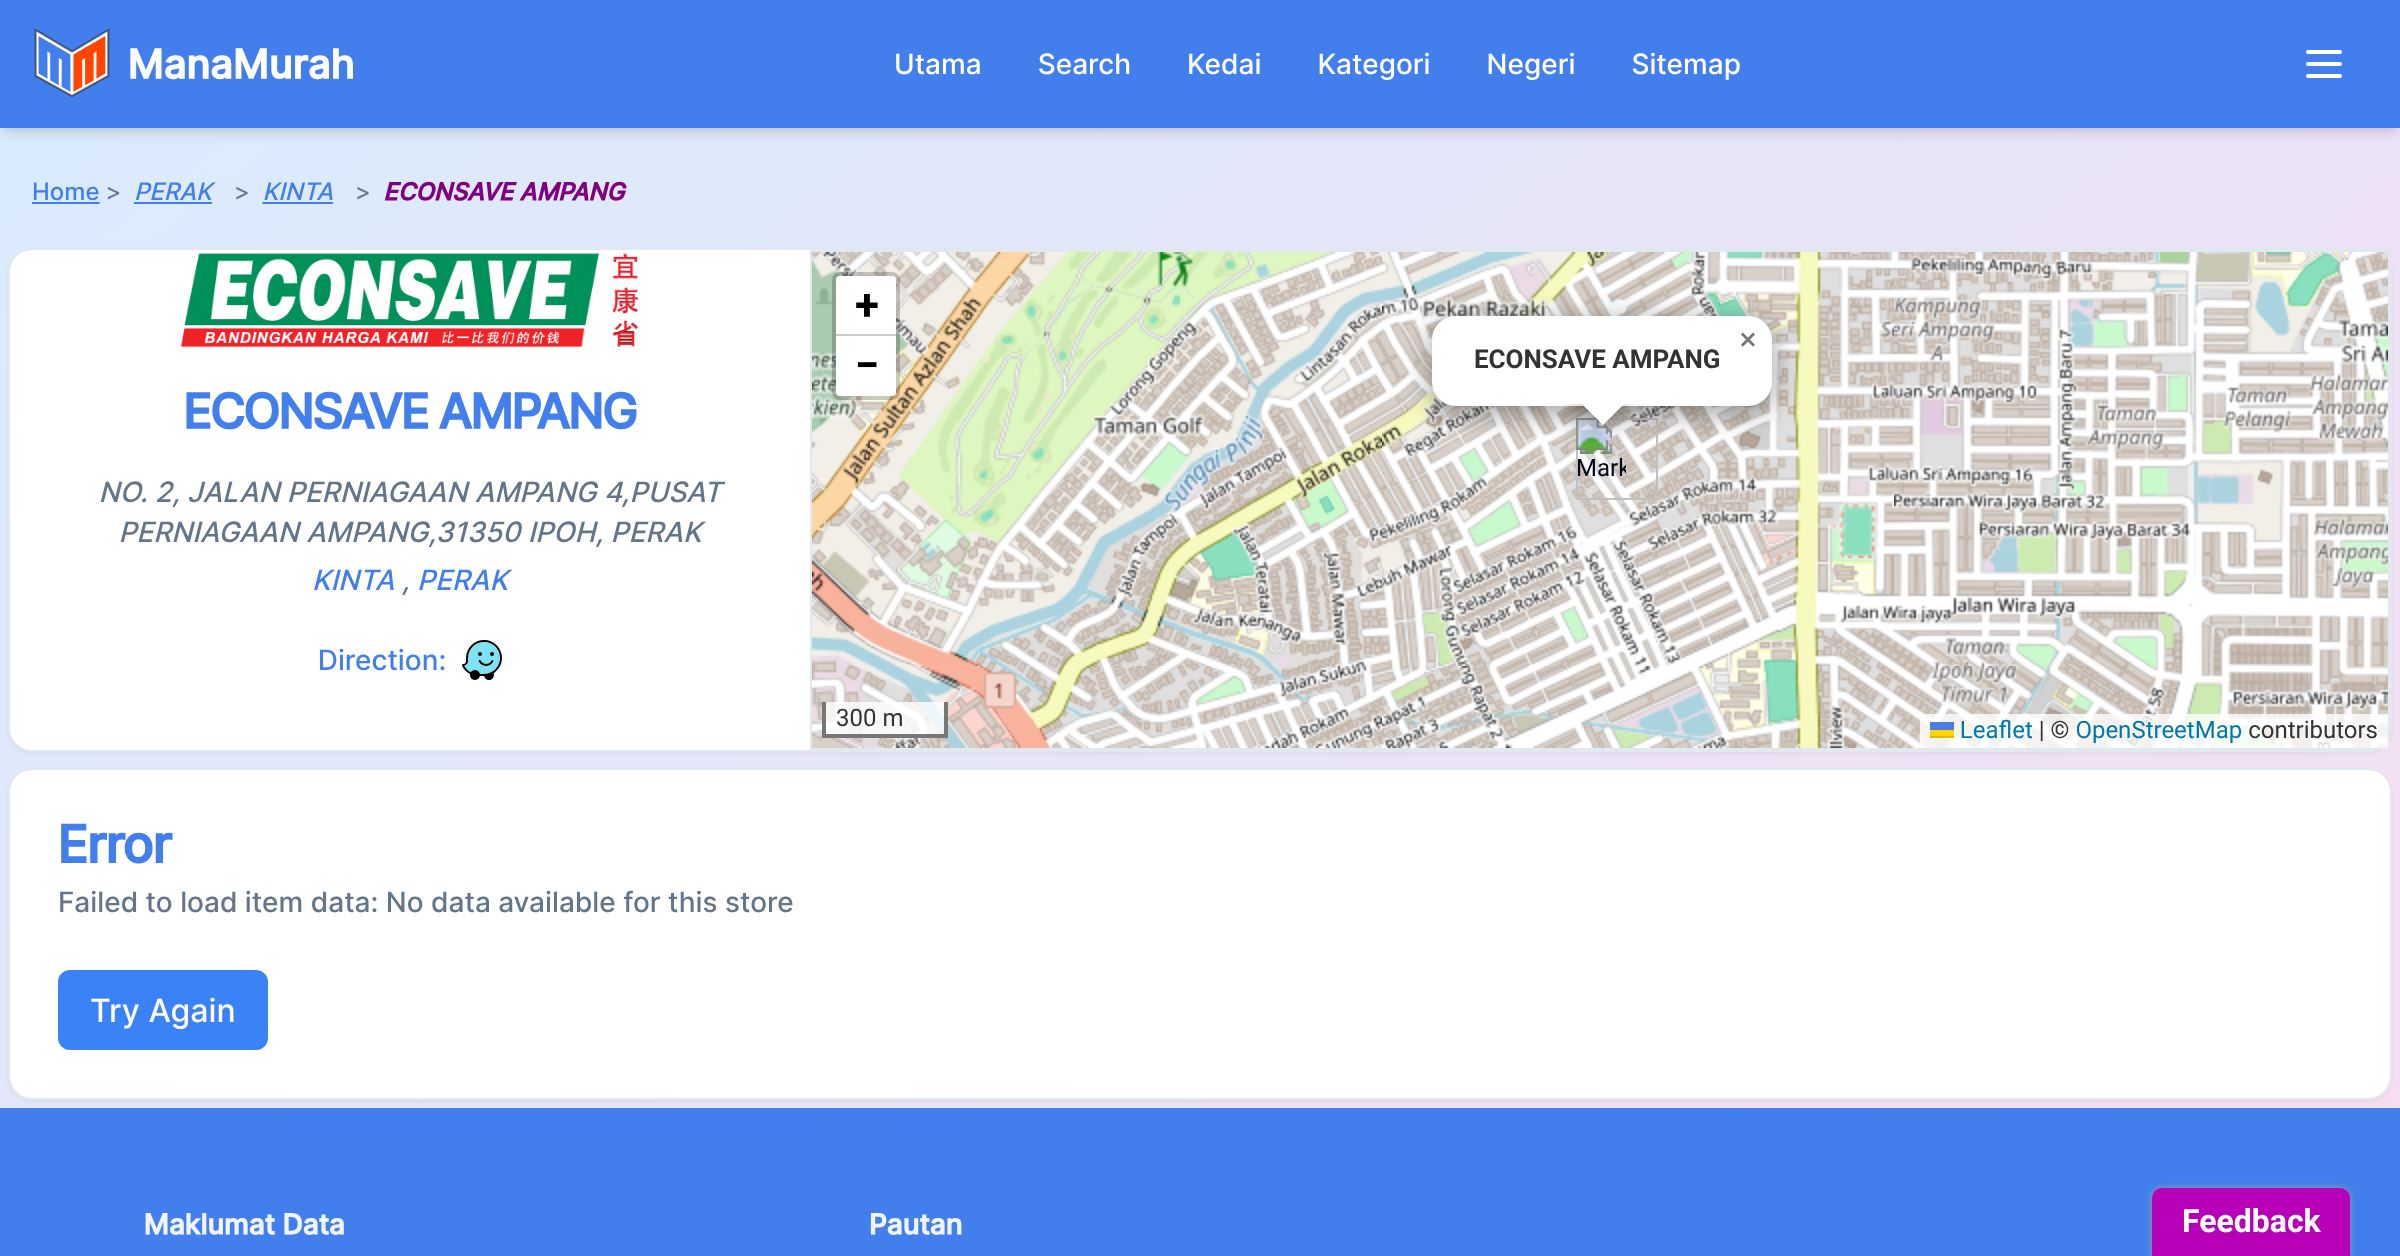Image resolution: width=2400 pixels, height=1256 pixels.
Task: Open the KINTA breadcrumb link
Action: coord(298,191)
